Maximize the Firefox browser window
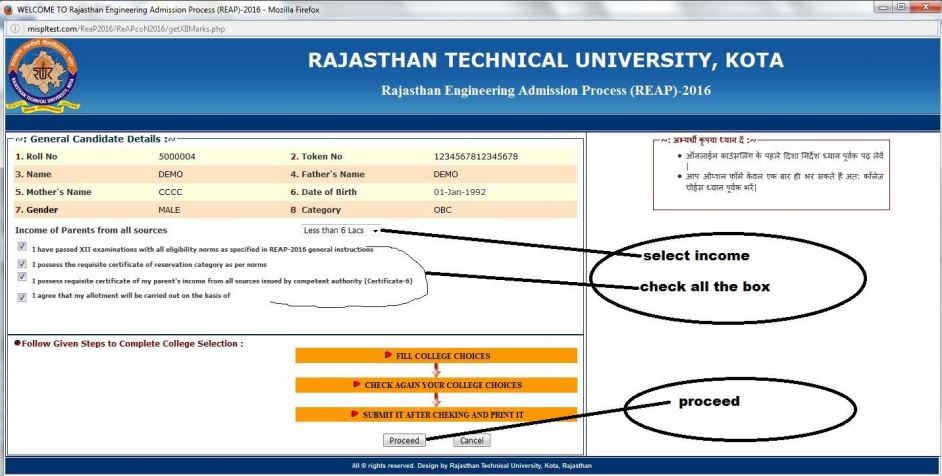Screen dimensions: 942x476 click(903, 8)
